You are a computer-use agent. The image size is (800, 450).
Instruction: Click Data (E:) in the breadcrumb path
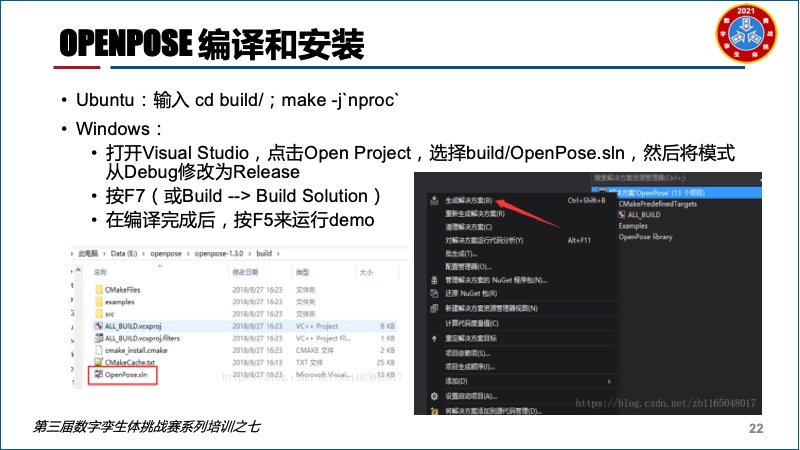click(124, 254)
